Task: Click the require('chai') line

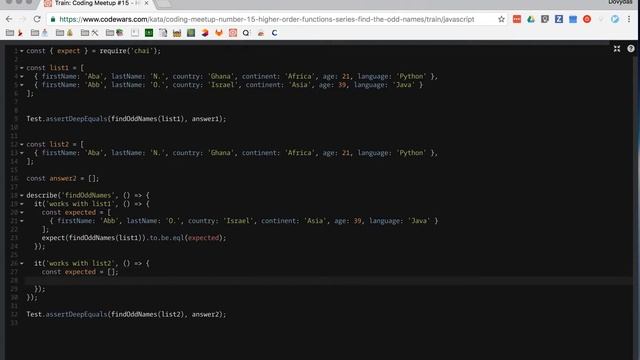Action: (x=93, y=51)
